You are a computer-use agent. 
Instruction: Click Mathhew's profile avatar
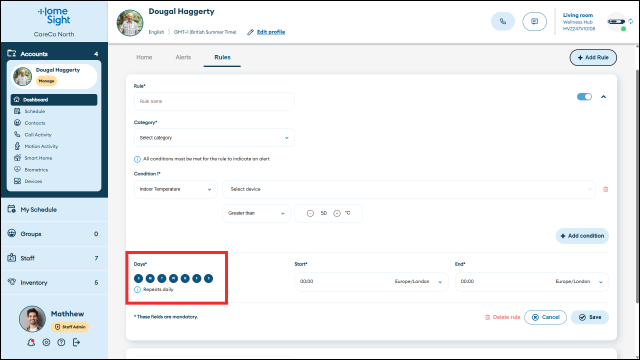pos(32,319)
